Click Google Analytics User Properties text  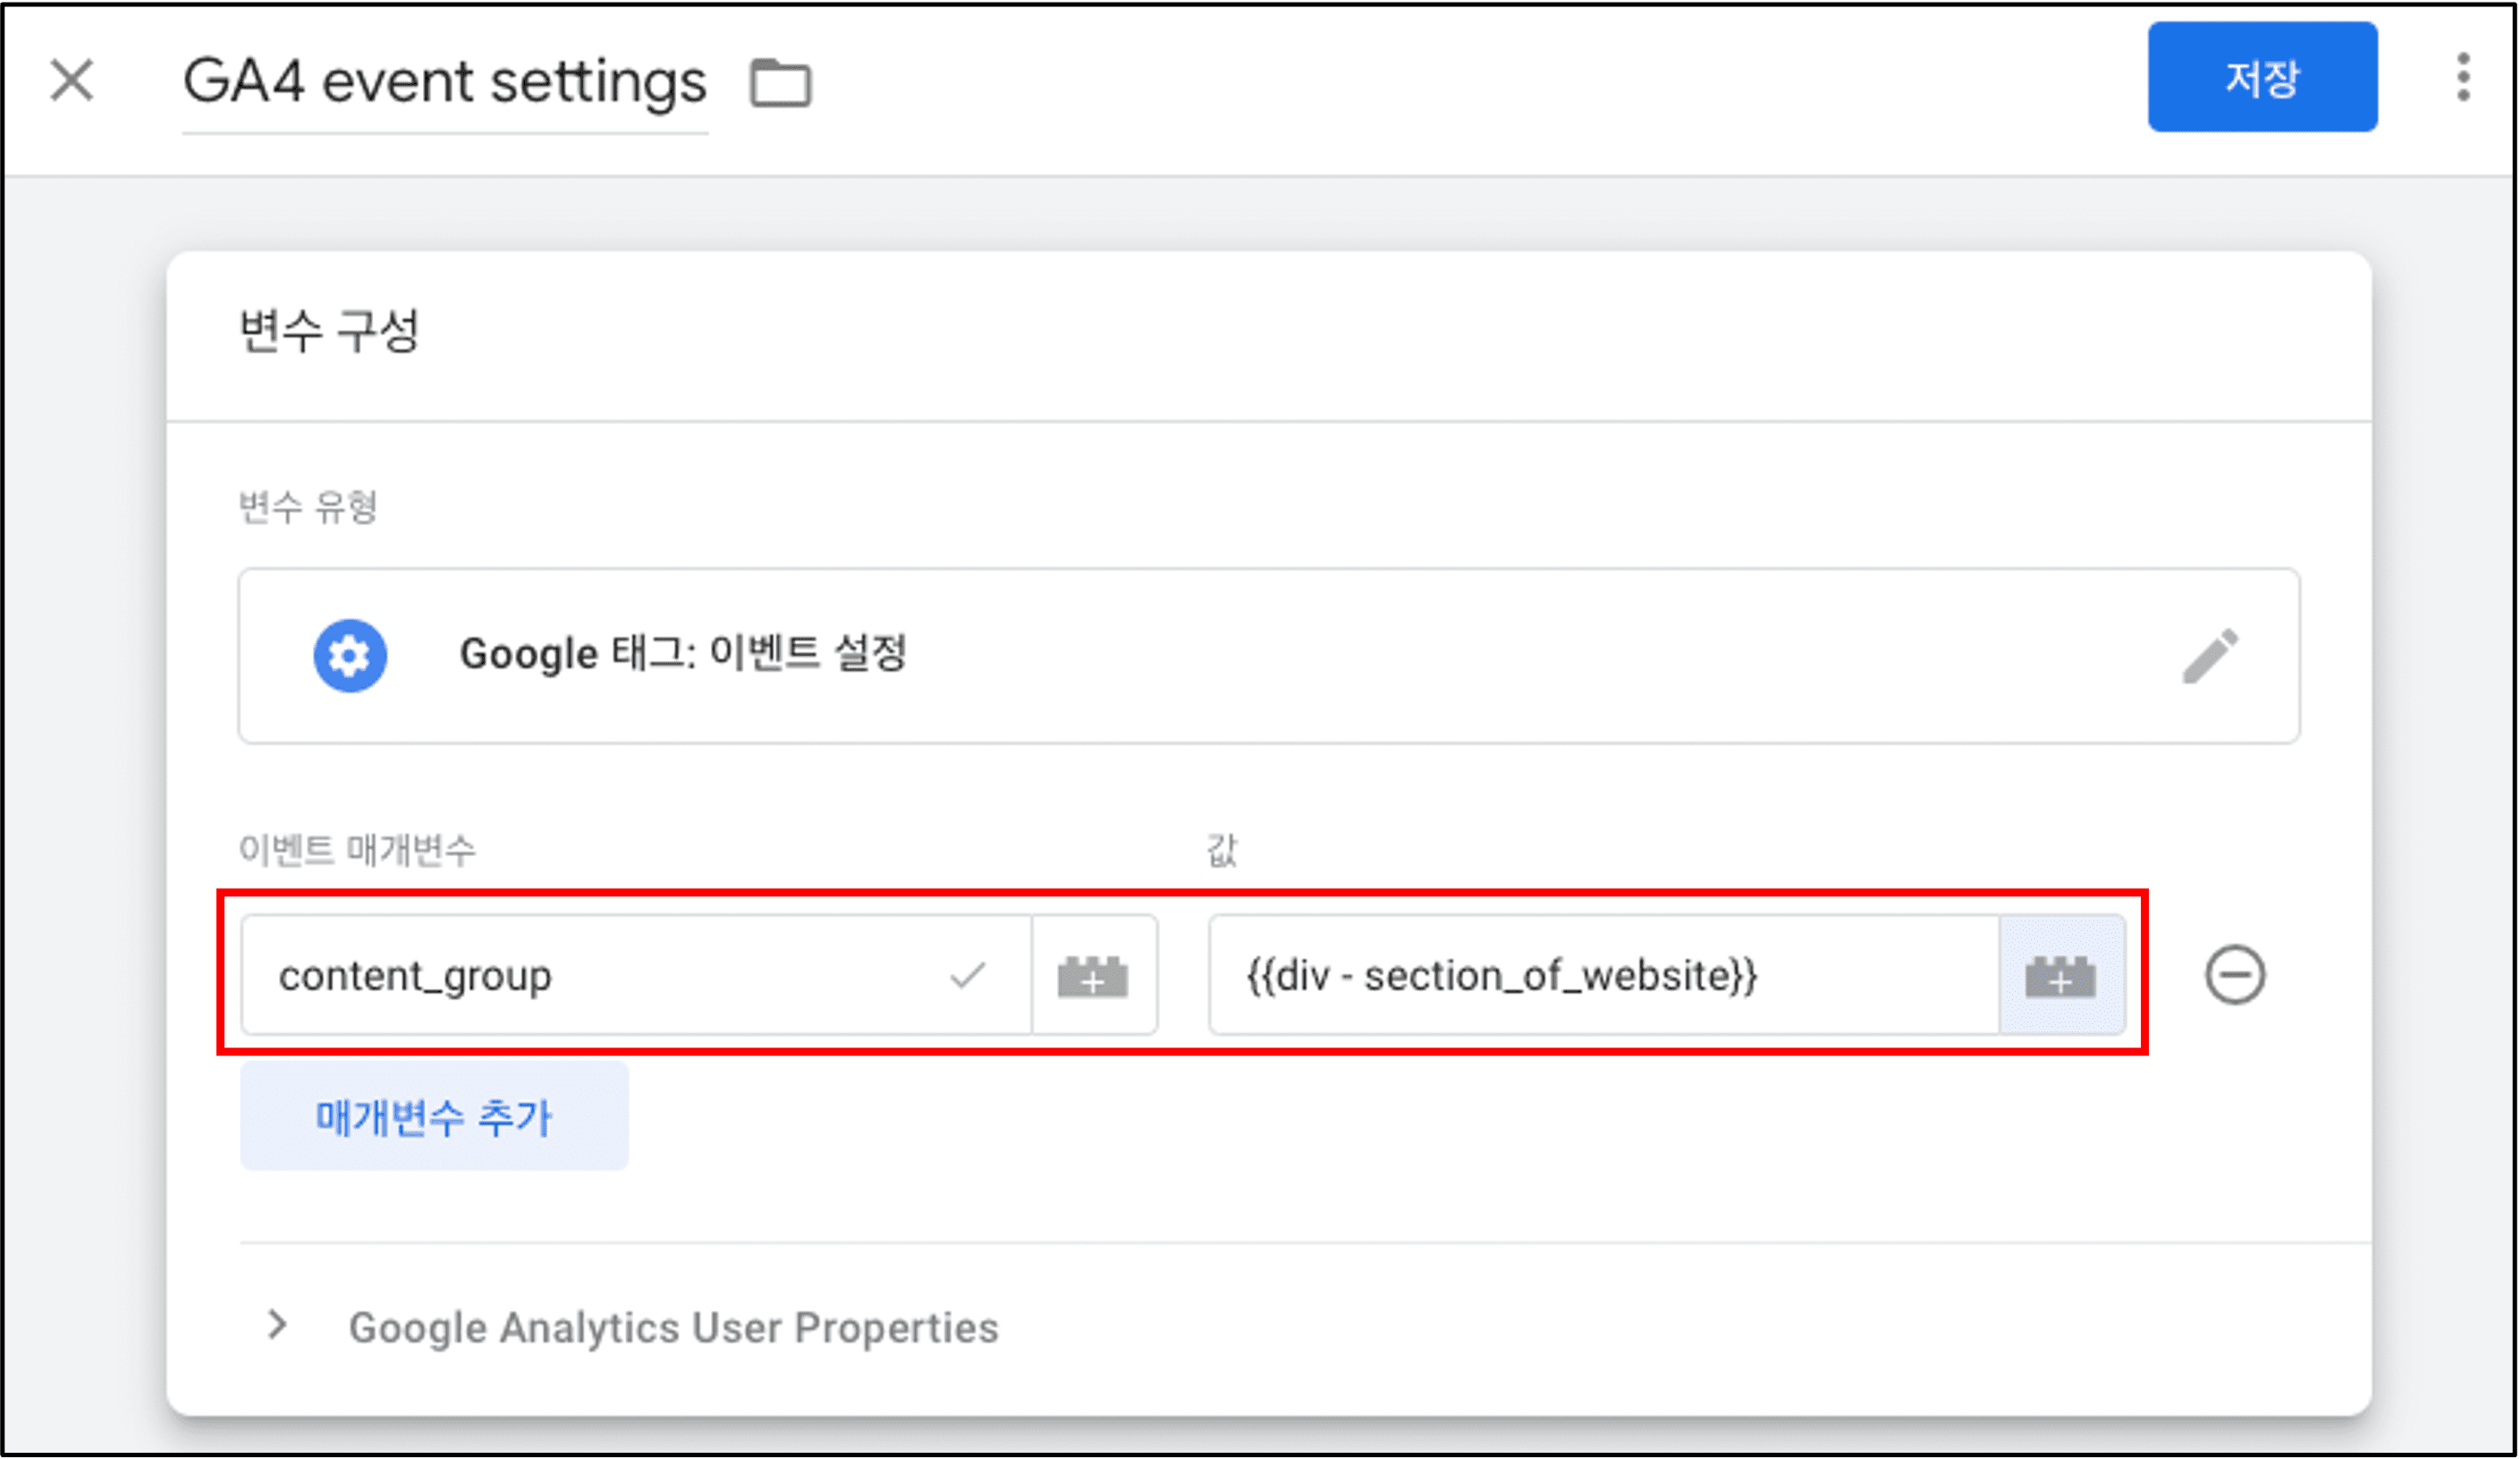673,1328
